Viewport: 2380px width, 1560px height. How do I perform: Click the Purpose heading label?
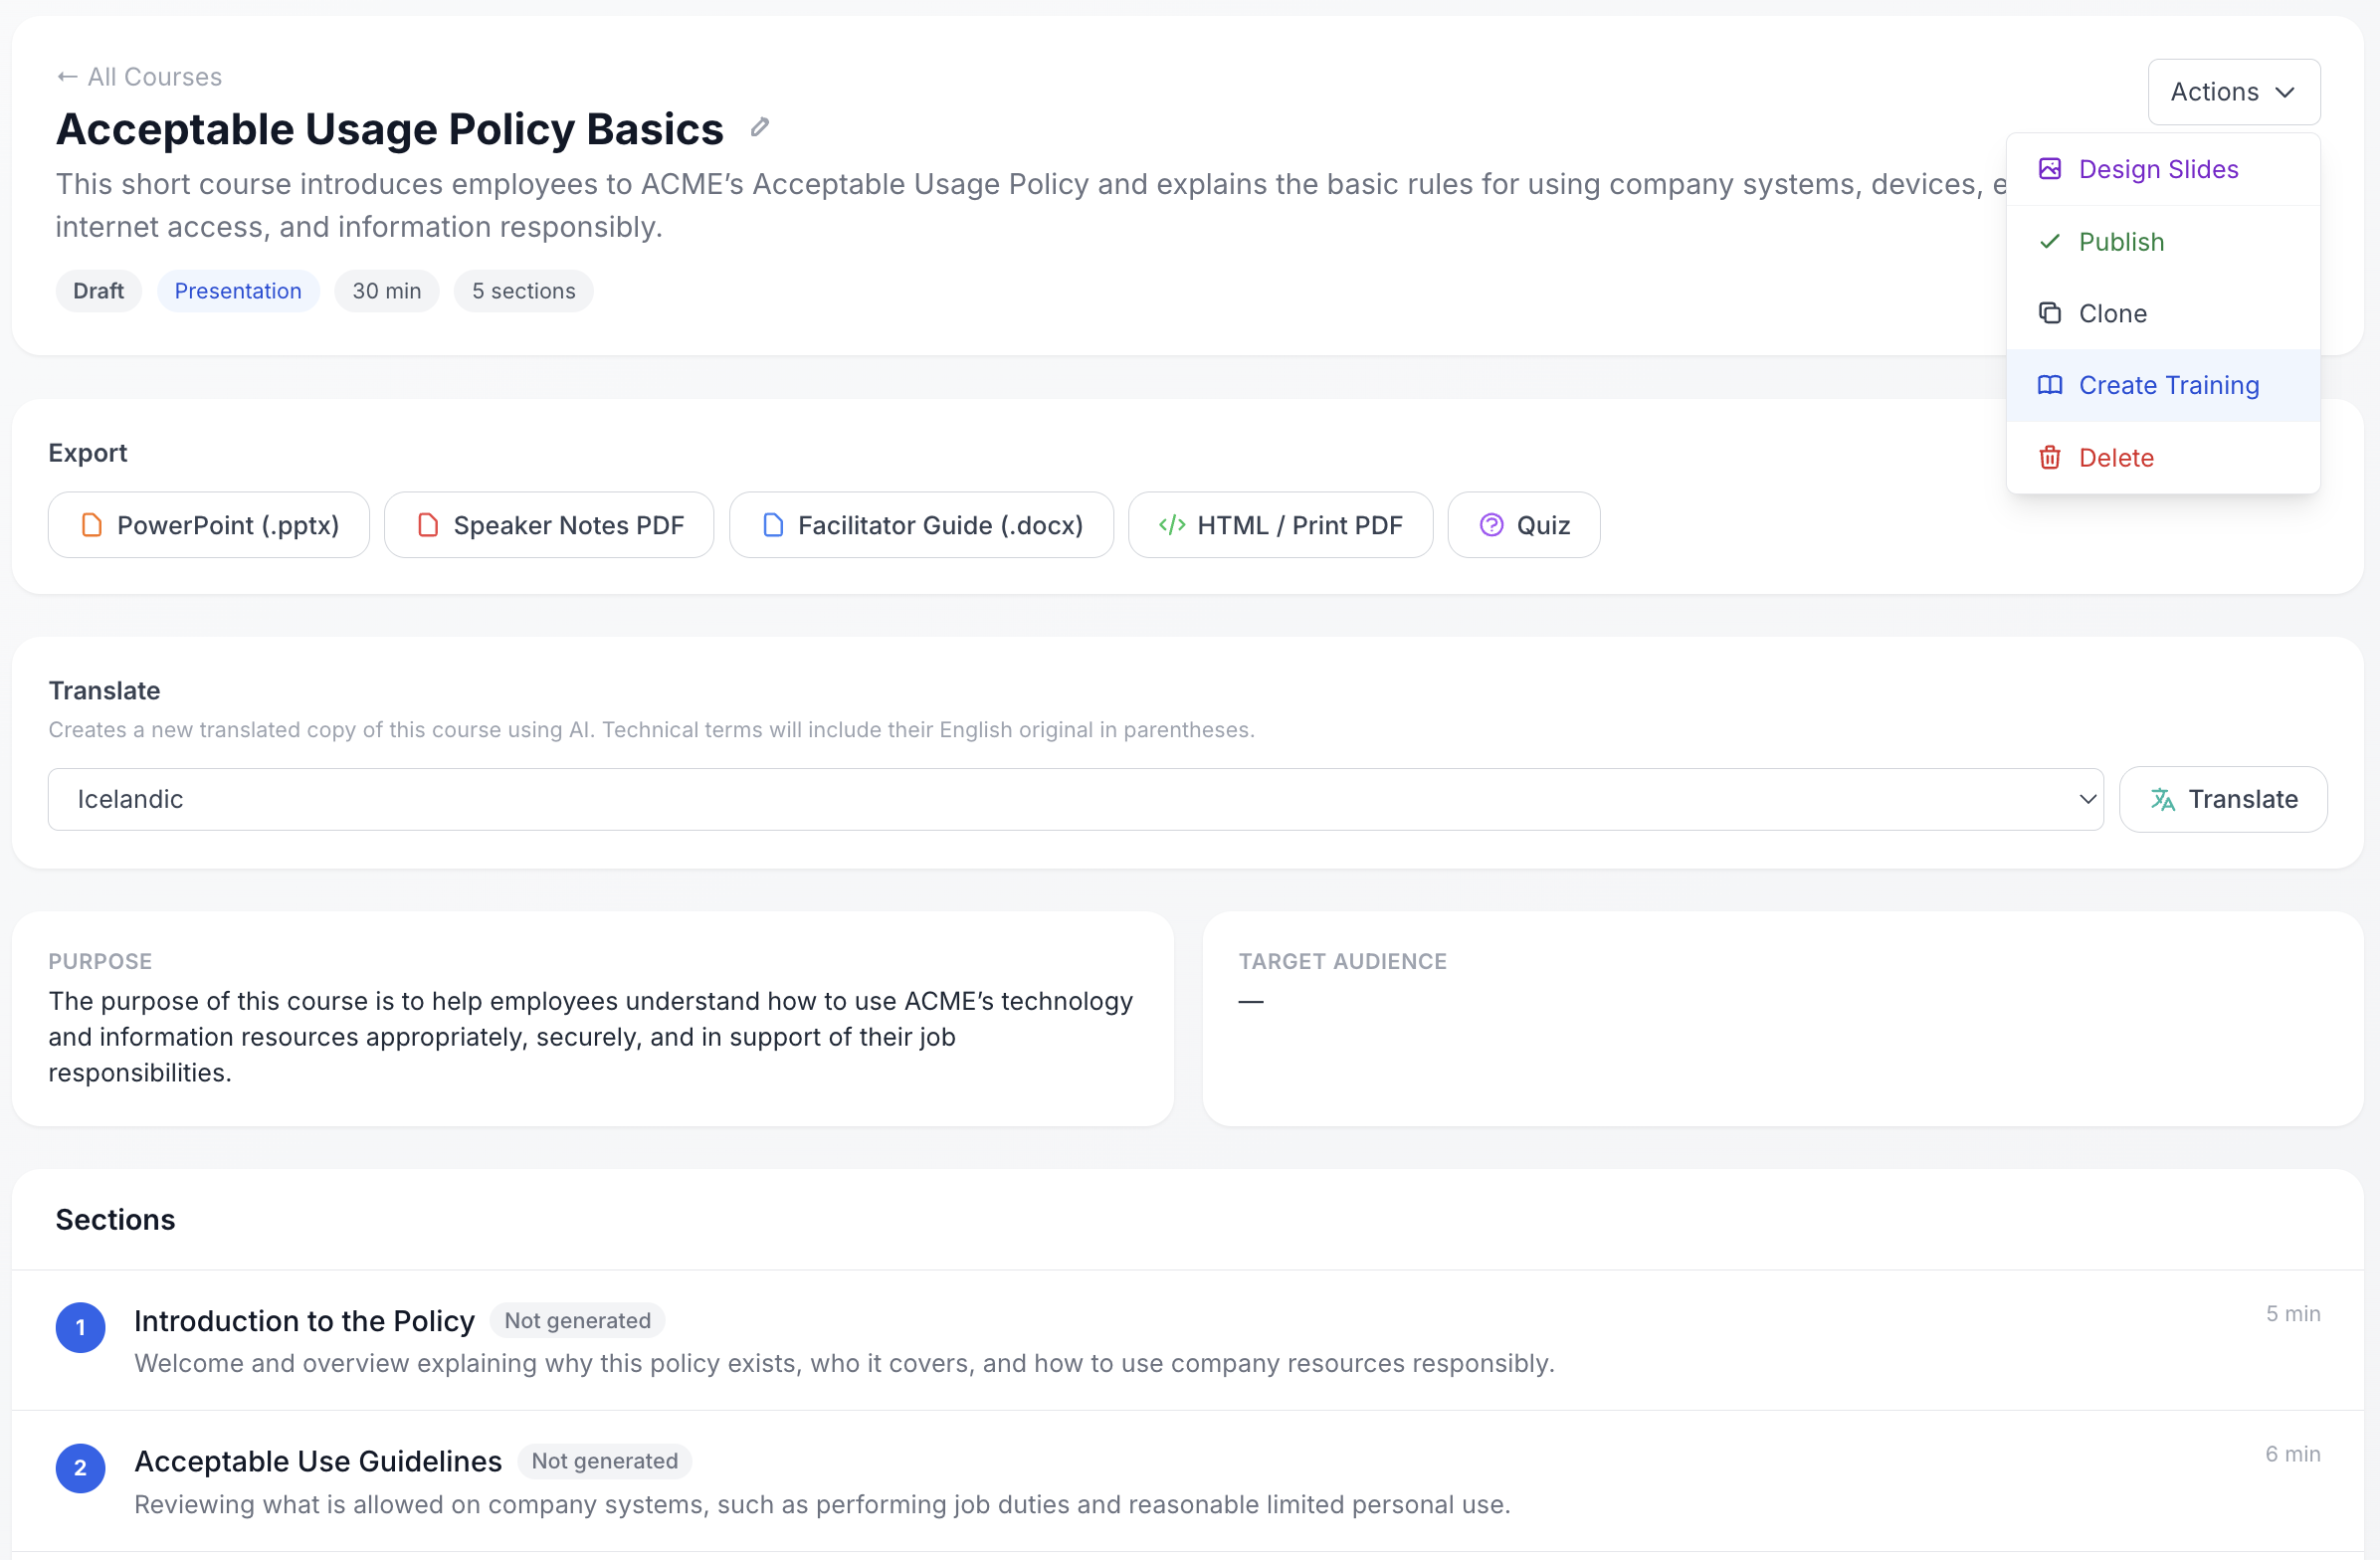(100, 961)
